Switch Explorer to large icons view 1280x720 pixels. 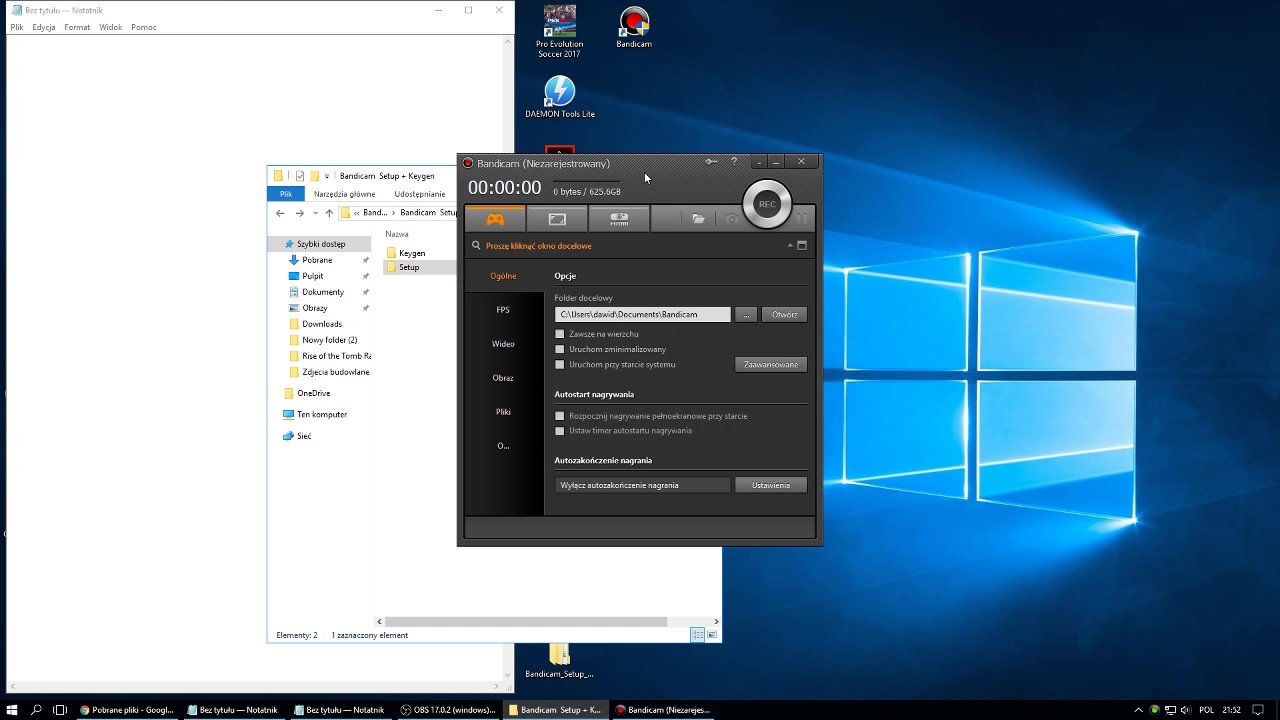click(x=712, y=635)
